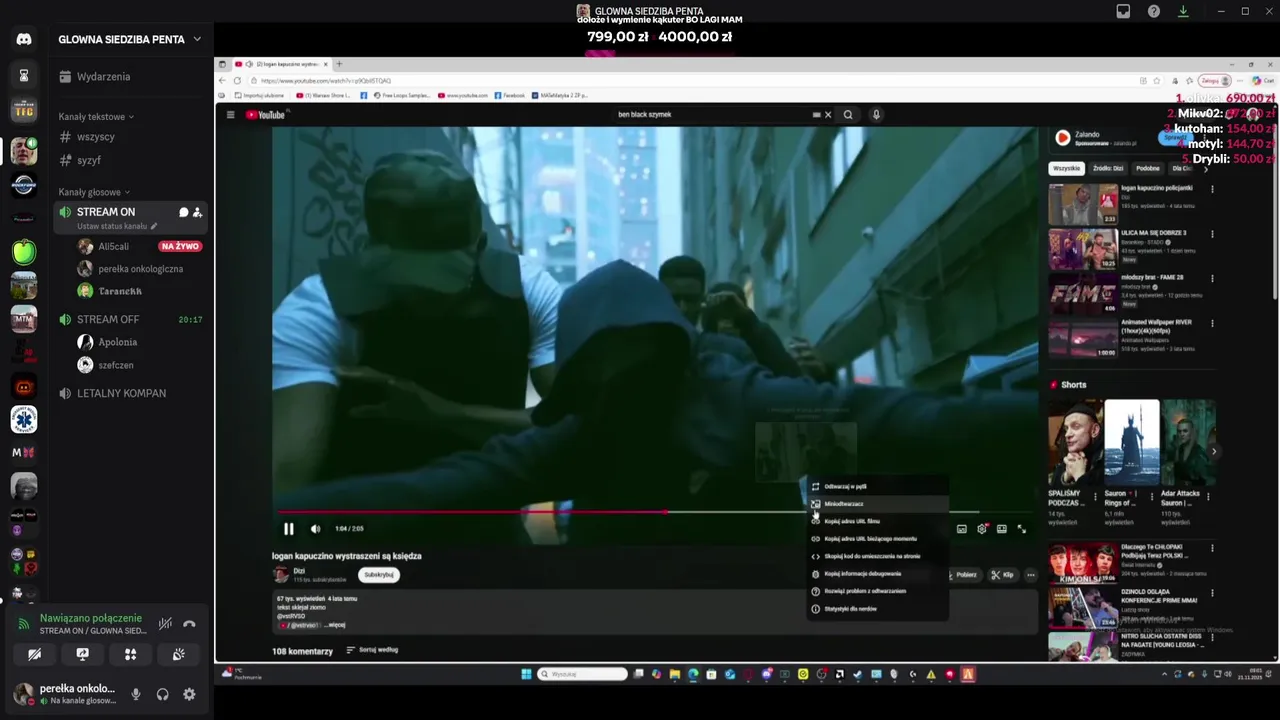Viewport: 1280px width, 720px height.
Task: Open Discord inbox icon in title bar
Action: tap(1123, 11)
